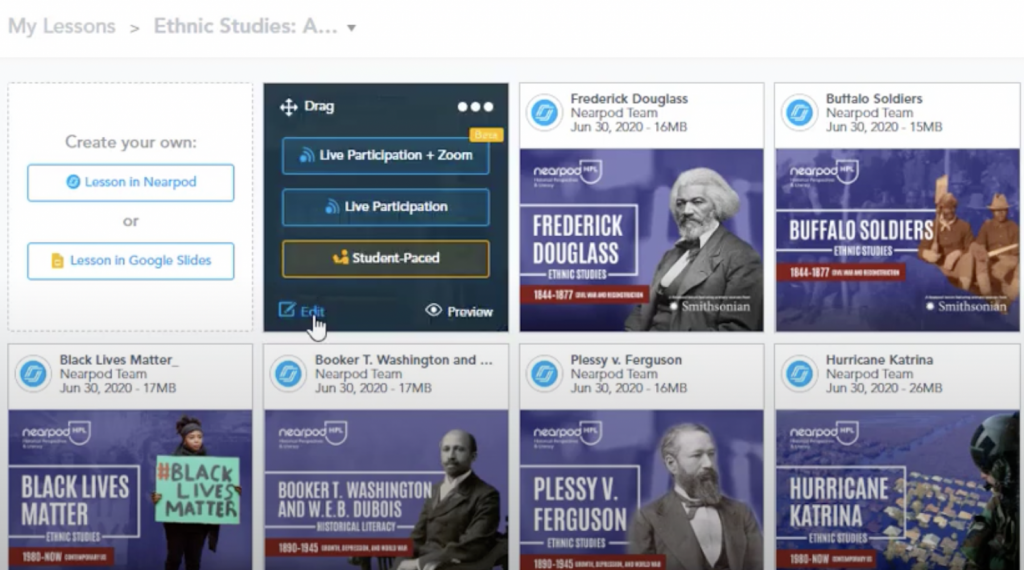This screenshot has width=1024, height=570.
Task: Launch Live Participation + Zoom
Action: 385,155
